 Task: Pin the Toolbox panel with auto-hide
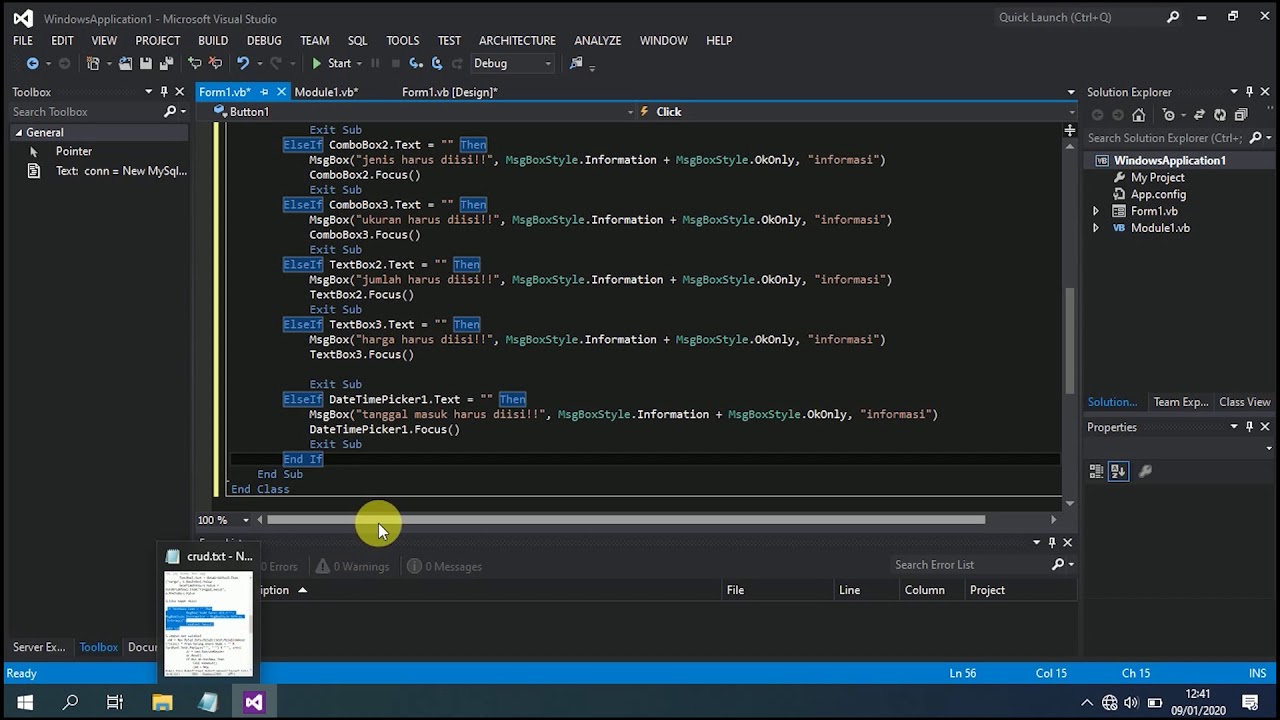(x=164, y=92)
